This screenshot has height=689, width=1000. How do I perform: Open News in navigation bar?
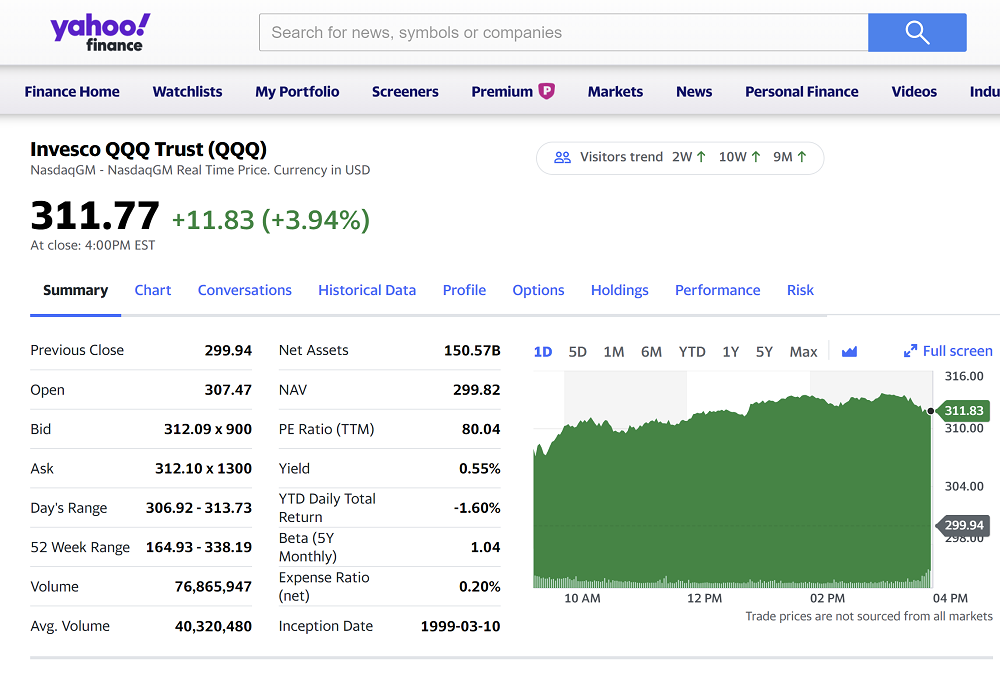point(694,92)
